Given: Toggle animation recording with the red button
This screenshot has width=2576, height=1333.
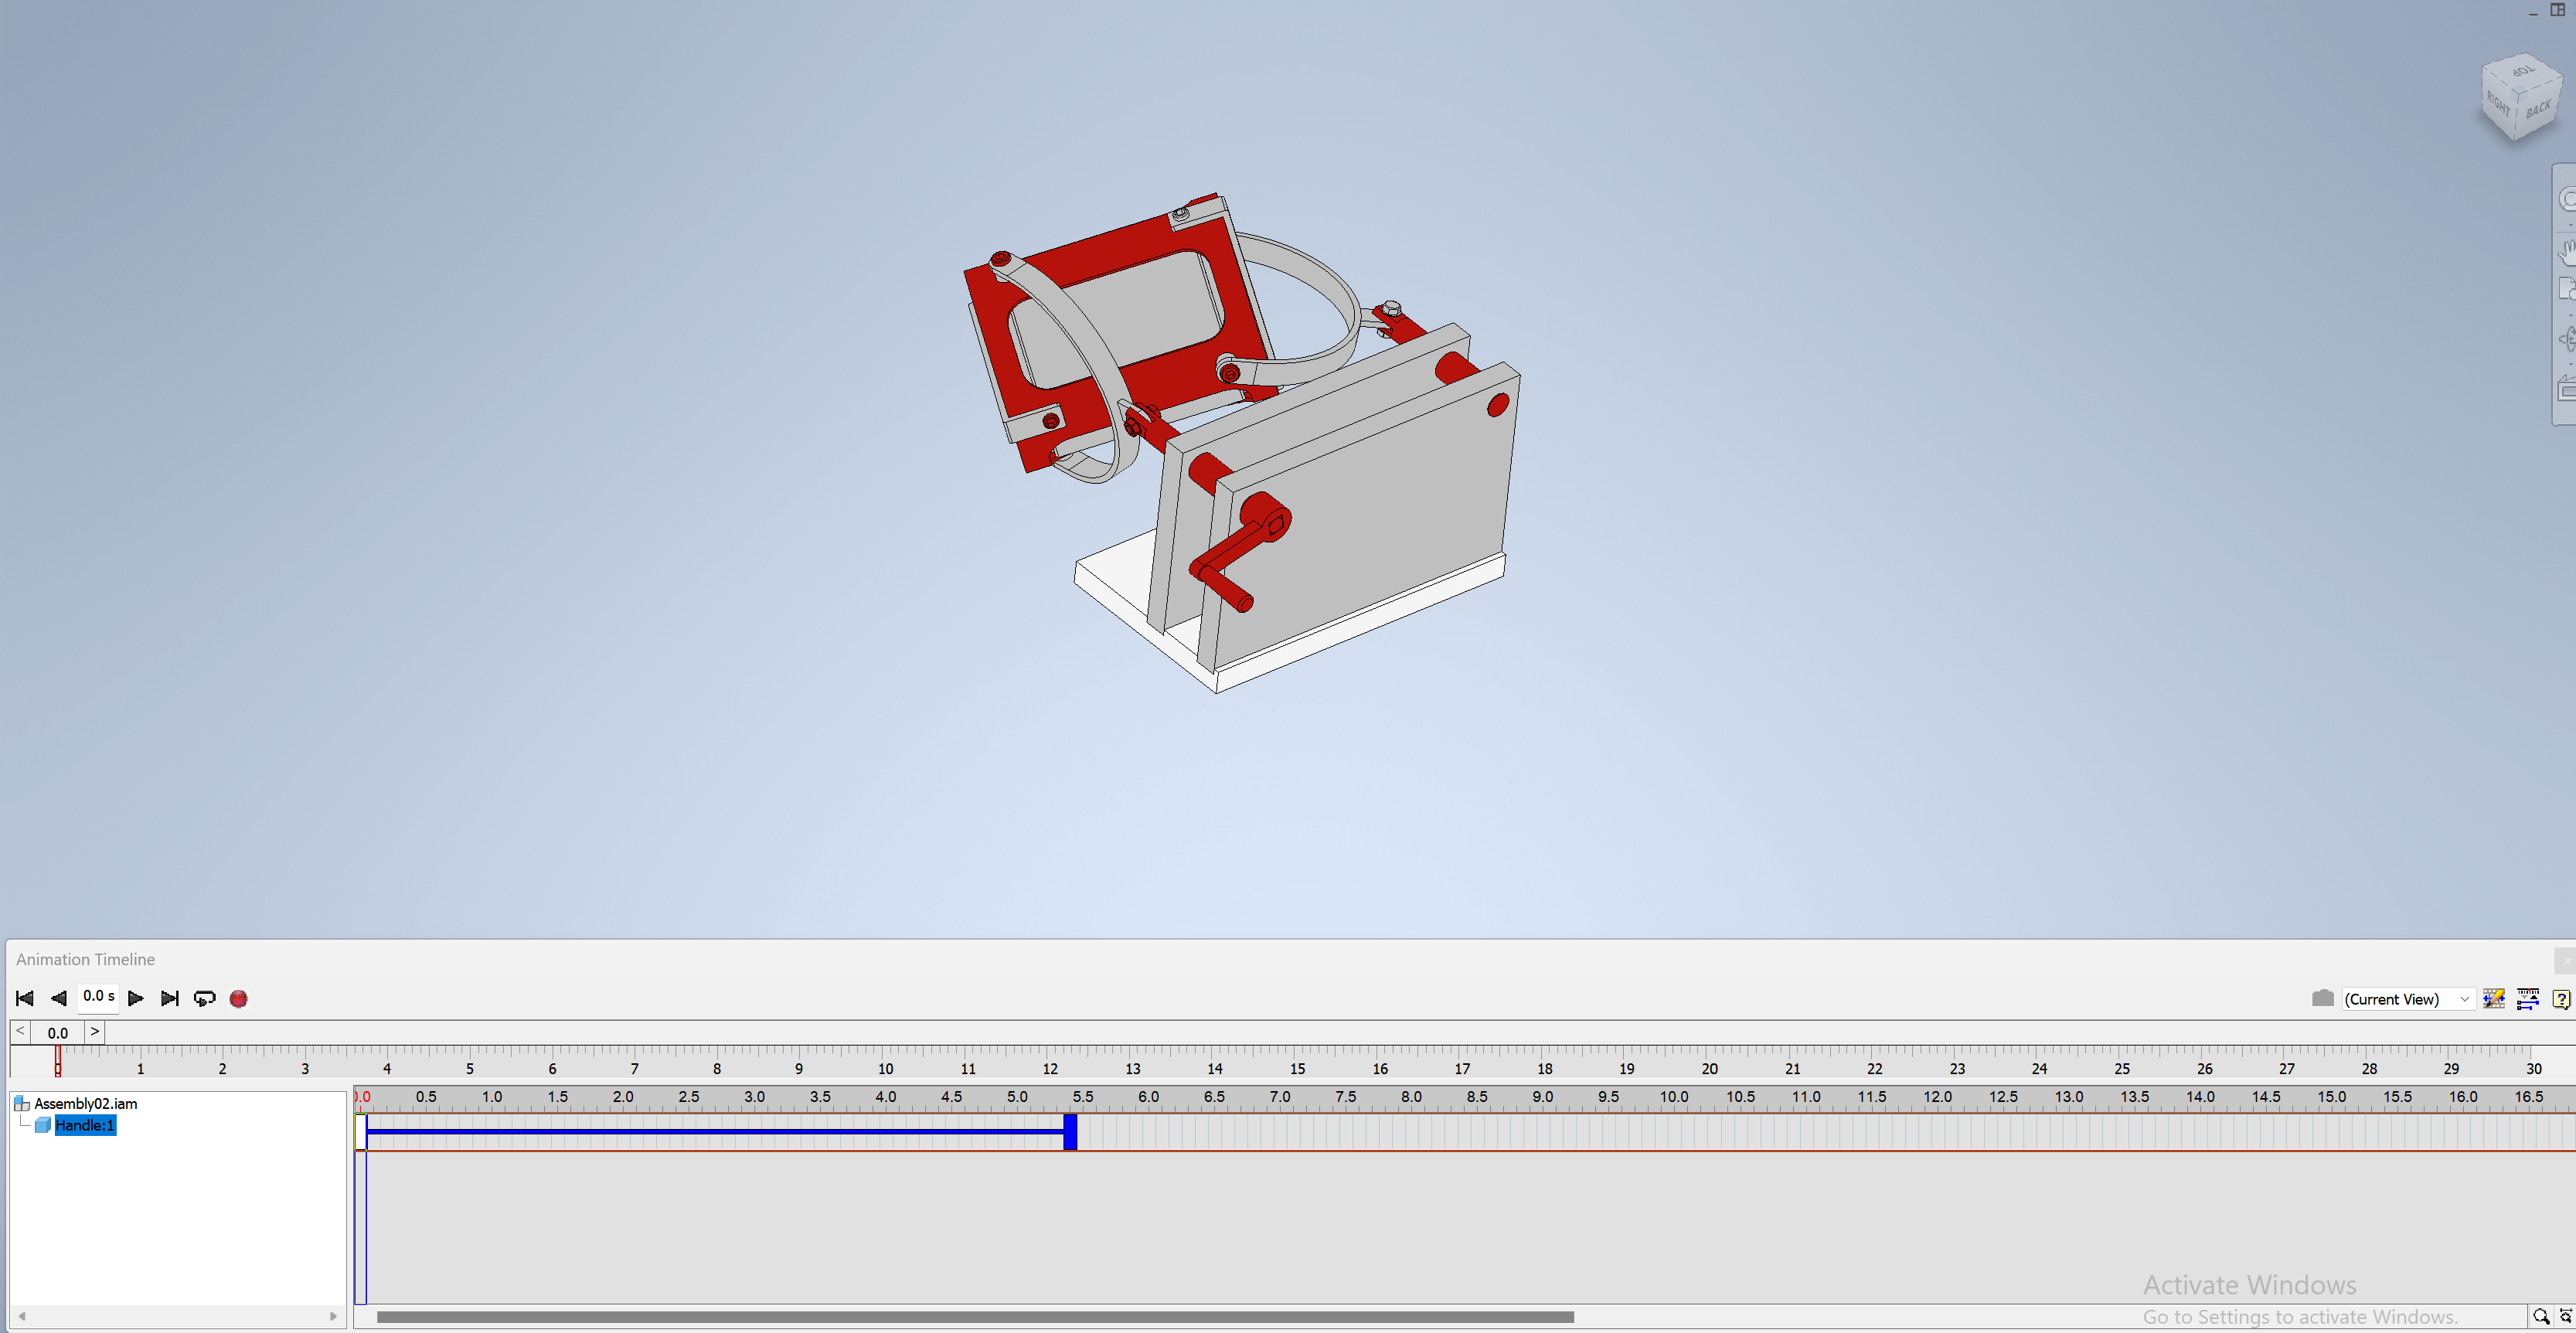Looking at the screenshot, I should pyautogui.click(x=238, y=998).
